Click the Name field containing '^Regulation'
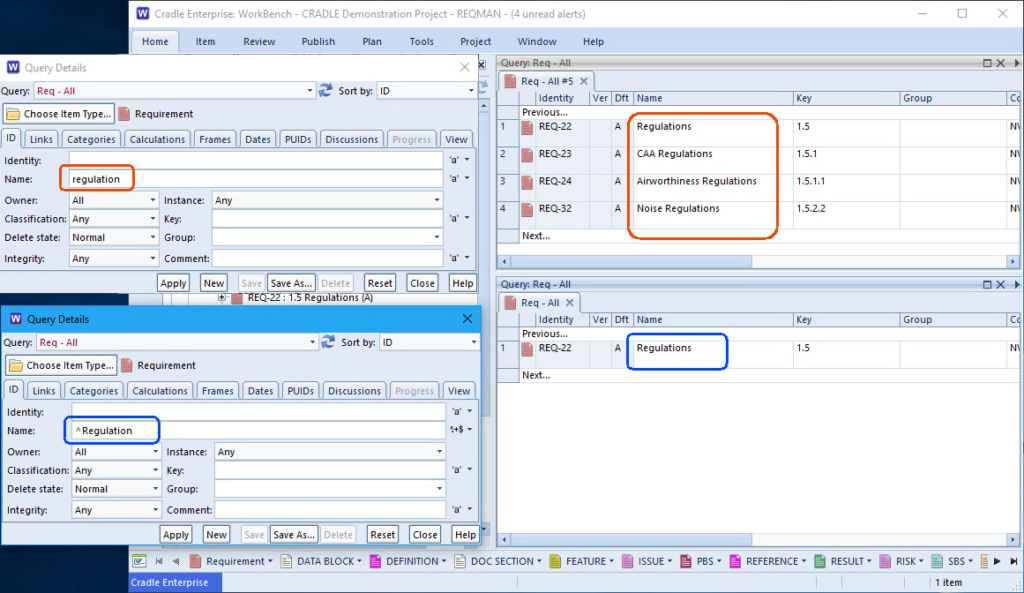The width and height of the screenshot is (1024, 593). click(255, 430)
